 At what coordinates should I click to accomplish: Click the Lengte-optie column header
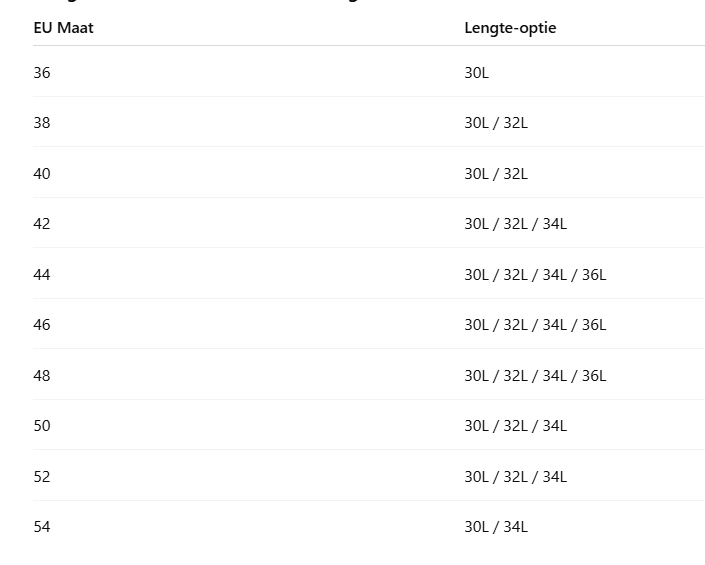pyautogui.click(x=510, y=28)
